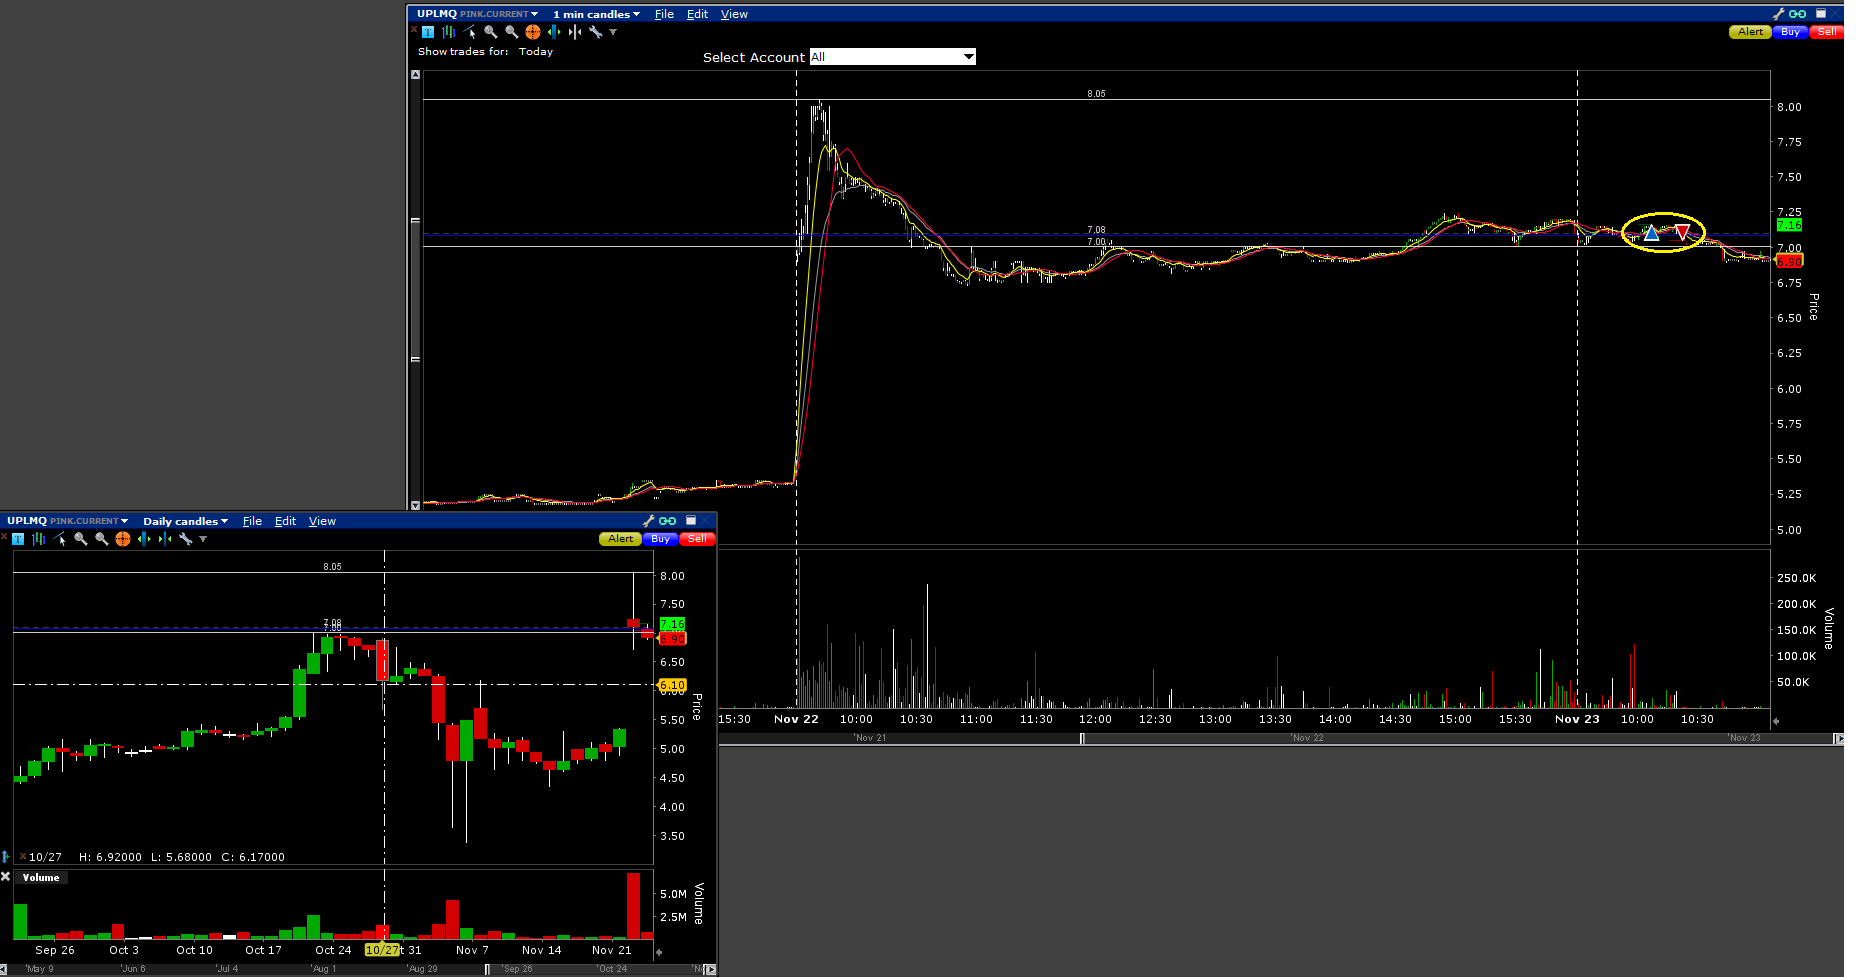The width and height of the screenshot is (1859, 977).
Task: Click the green-arrows horizontal expand icon in daily chart
Action: [x=144, y=539]
